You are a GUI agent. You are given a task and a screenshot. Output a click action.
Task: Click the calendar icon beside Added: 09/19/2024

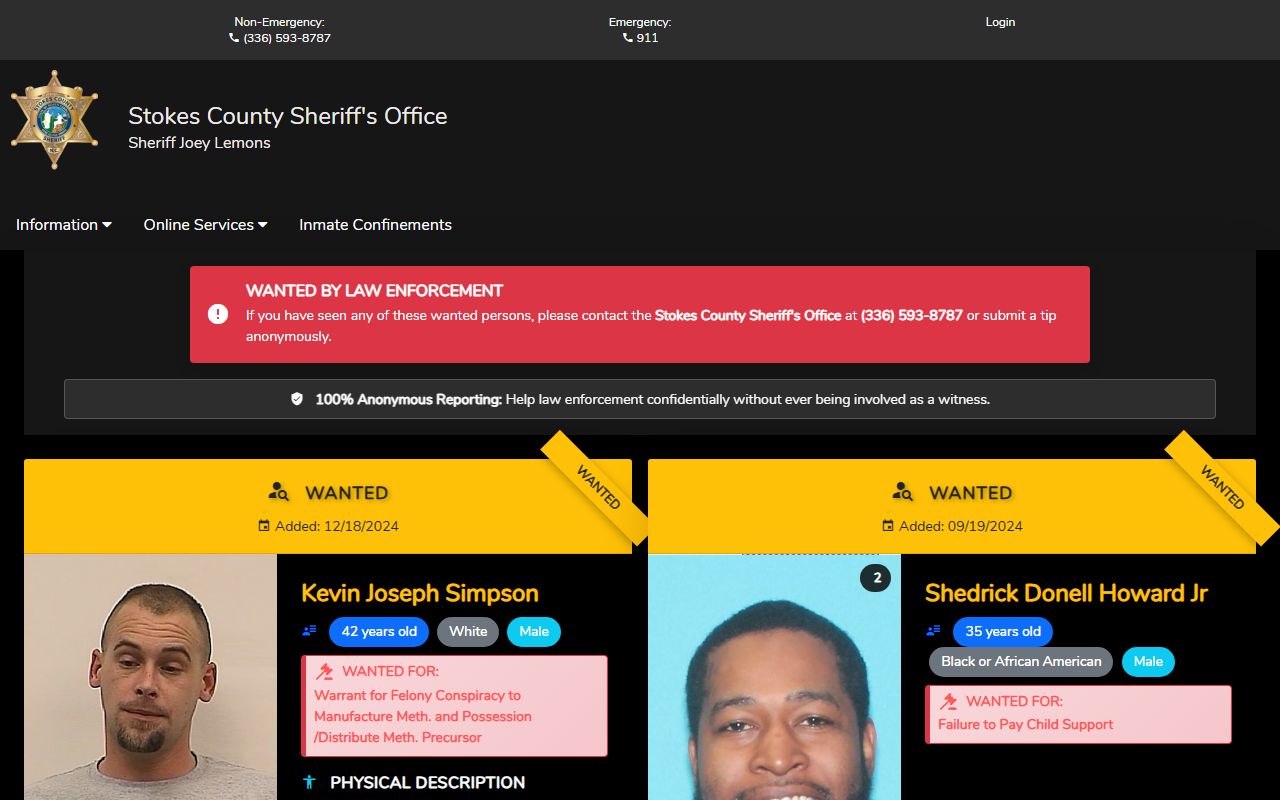[x=888, y=526]
